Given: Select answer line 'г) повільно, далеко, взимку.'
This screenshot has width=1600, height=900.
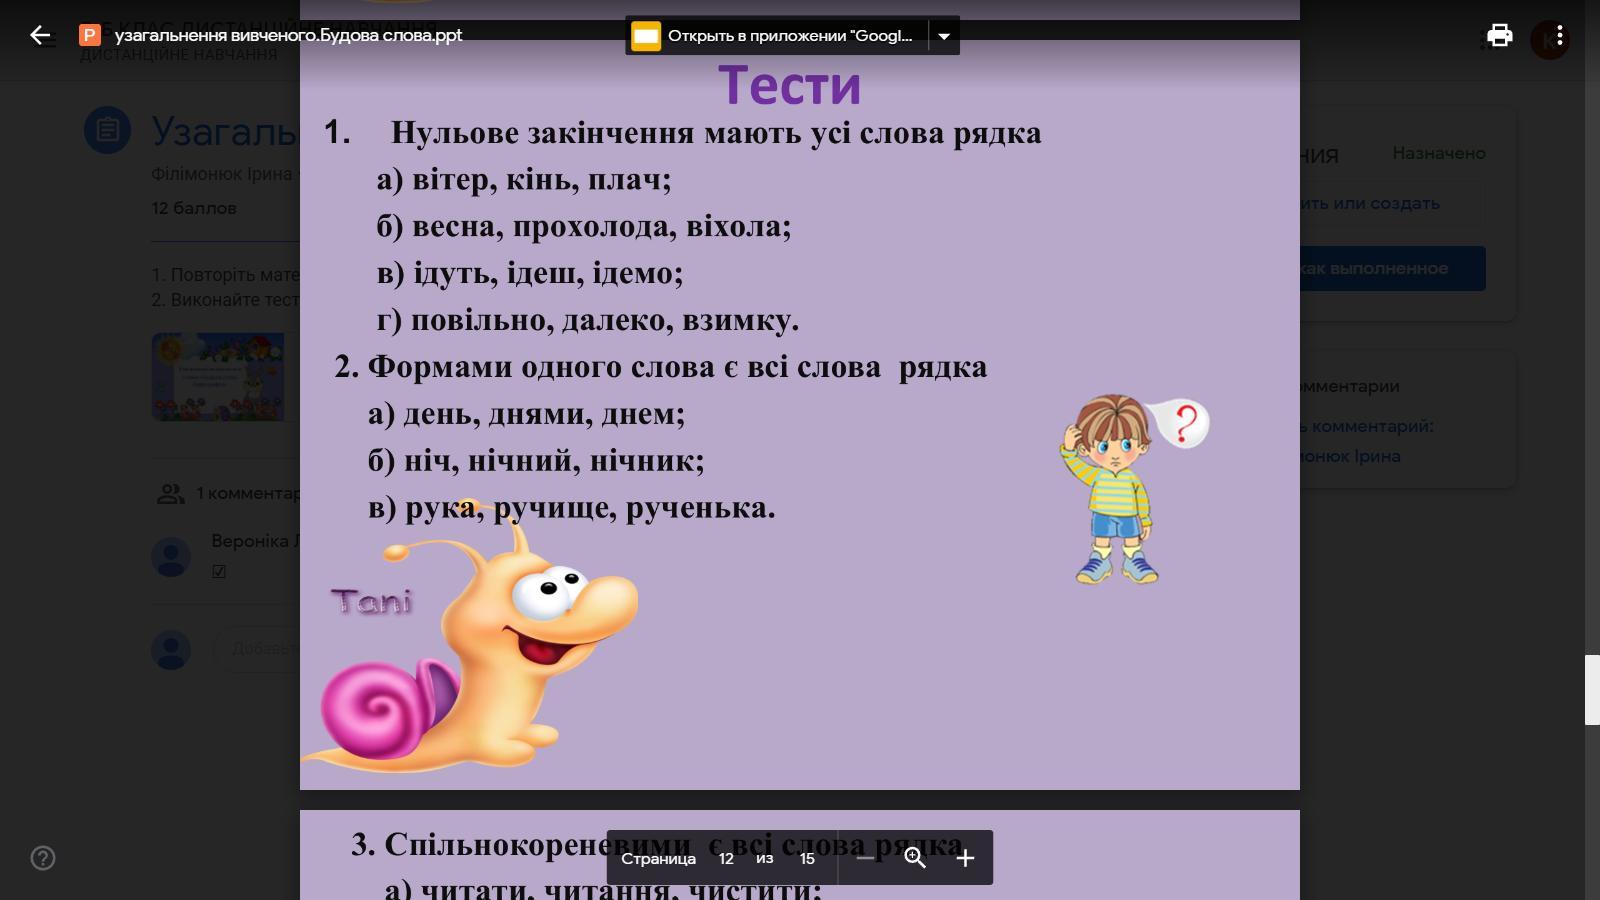Looking at the screenshot, I should 588,320.
